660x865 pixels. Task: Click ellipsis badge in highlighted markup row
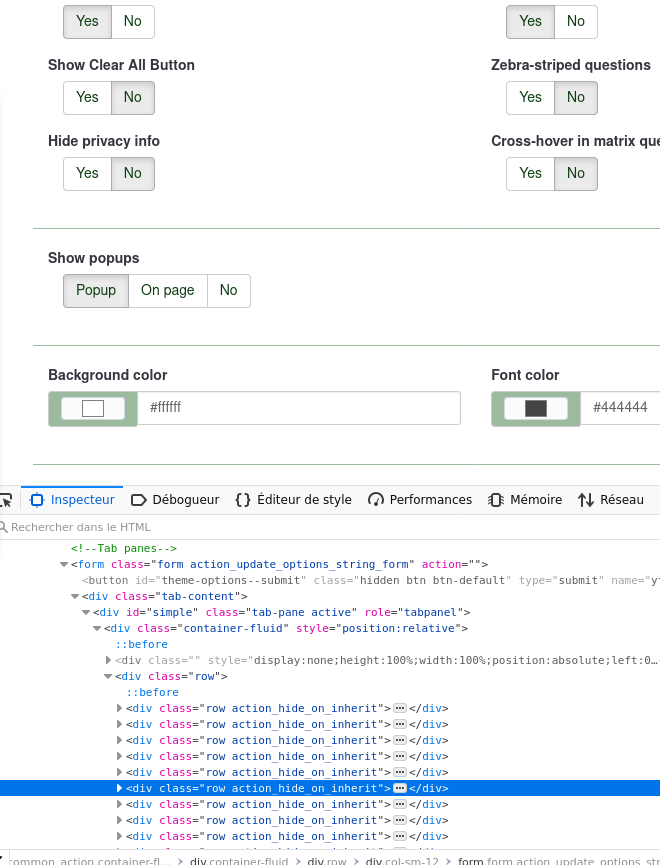click(400, 788)
